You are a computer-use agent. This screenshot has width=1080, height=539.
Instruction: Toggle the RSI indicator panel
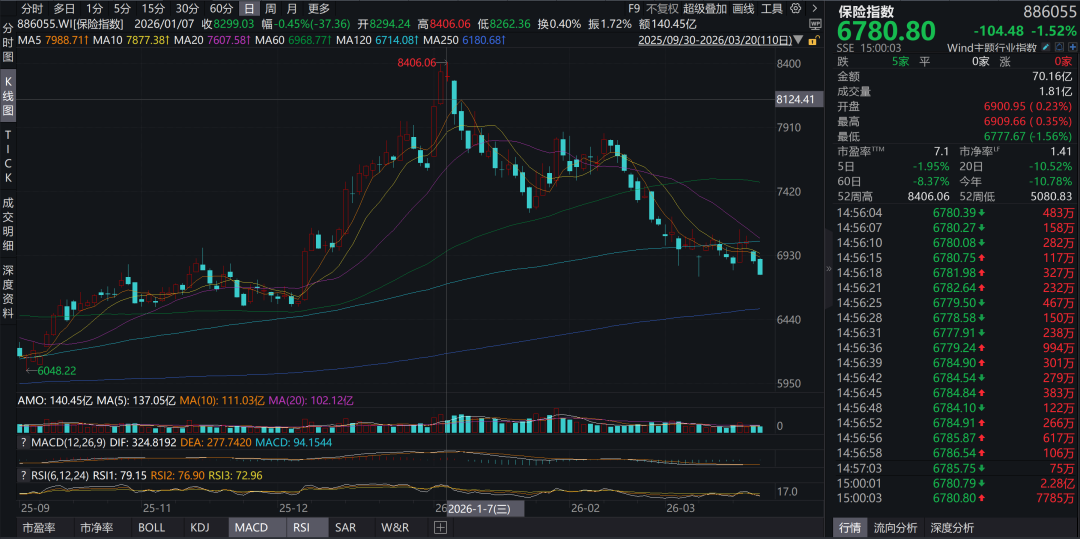[x=301, y=527]
